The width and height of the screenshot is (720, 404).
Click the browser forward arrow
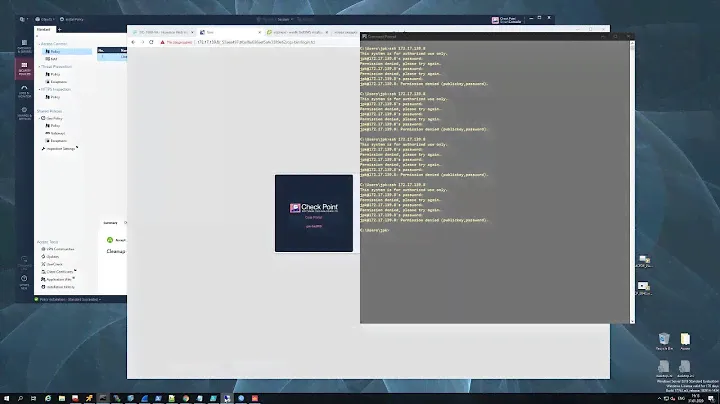[144, 43]
